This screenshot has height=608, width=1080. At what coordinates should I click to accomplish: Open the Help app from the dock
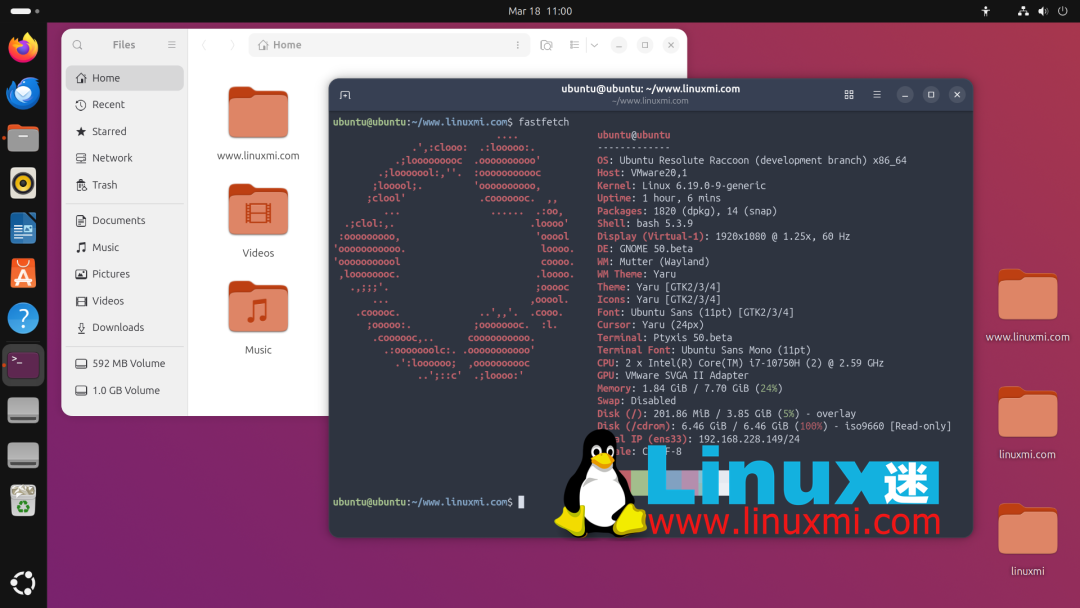click(22, 318)
